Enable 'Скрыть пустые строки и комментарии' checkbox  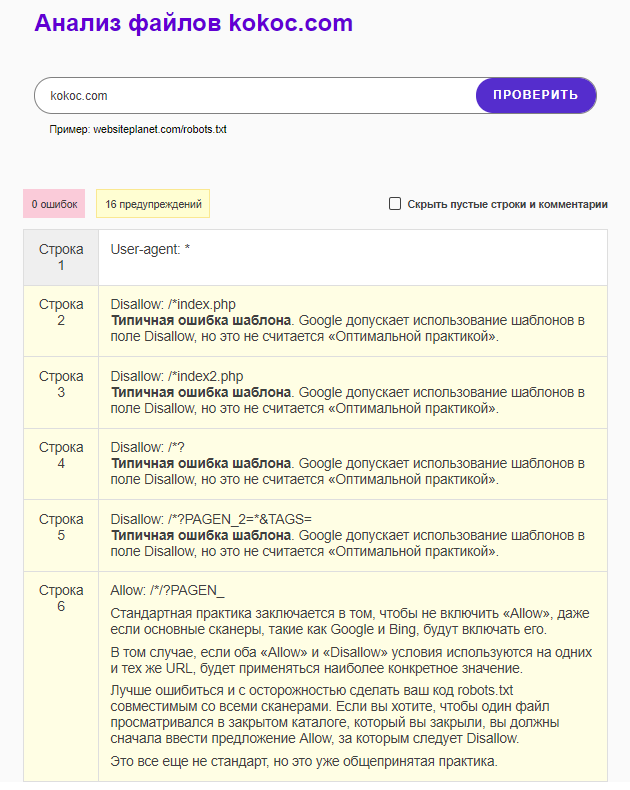(x=395, y=204)
